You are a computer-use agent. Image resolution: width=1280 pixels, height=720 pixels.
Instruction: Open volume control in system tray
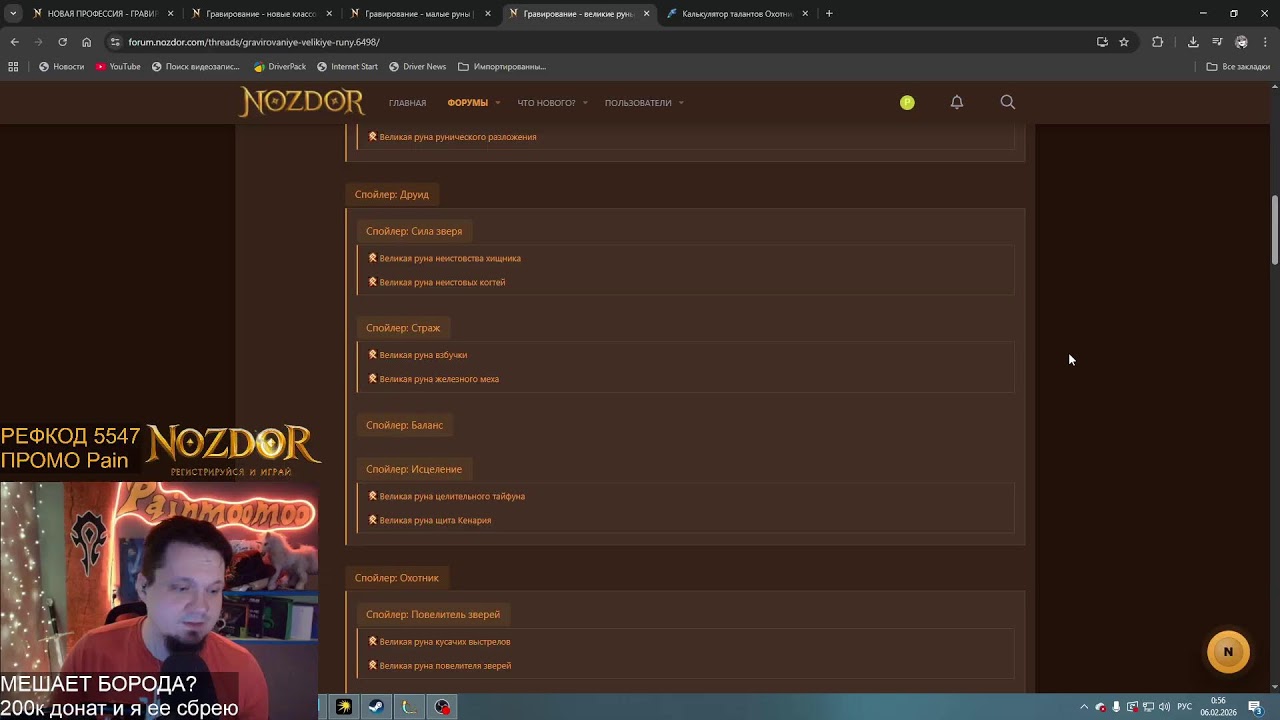(1164, 707)
